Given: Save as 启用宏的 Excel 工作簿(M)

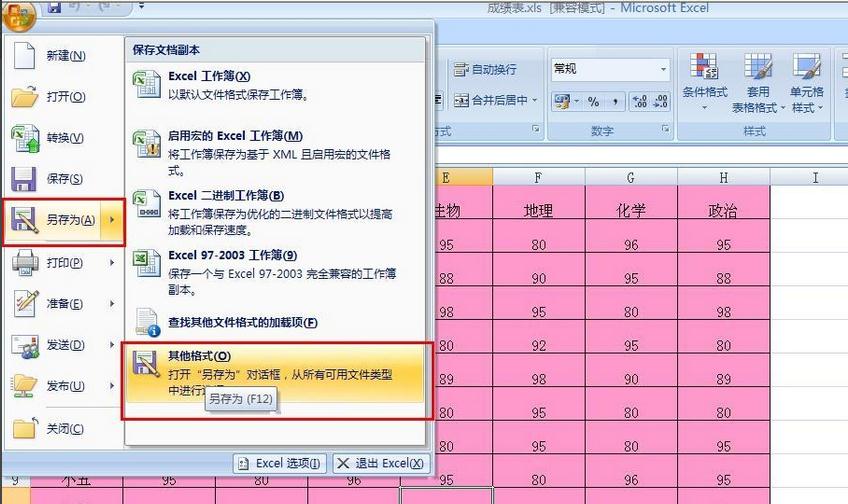Looking at the screenshot, I should (x=275, y=152).
